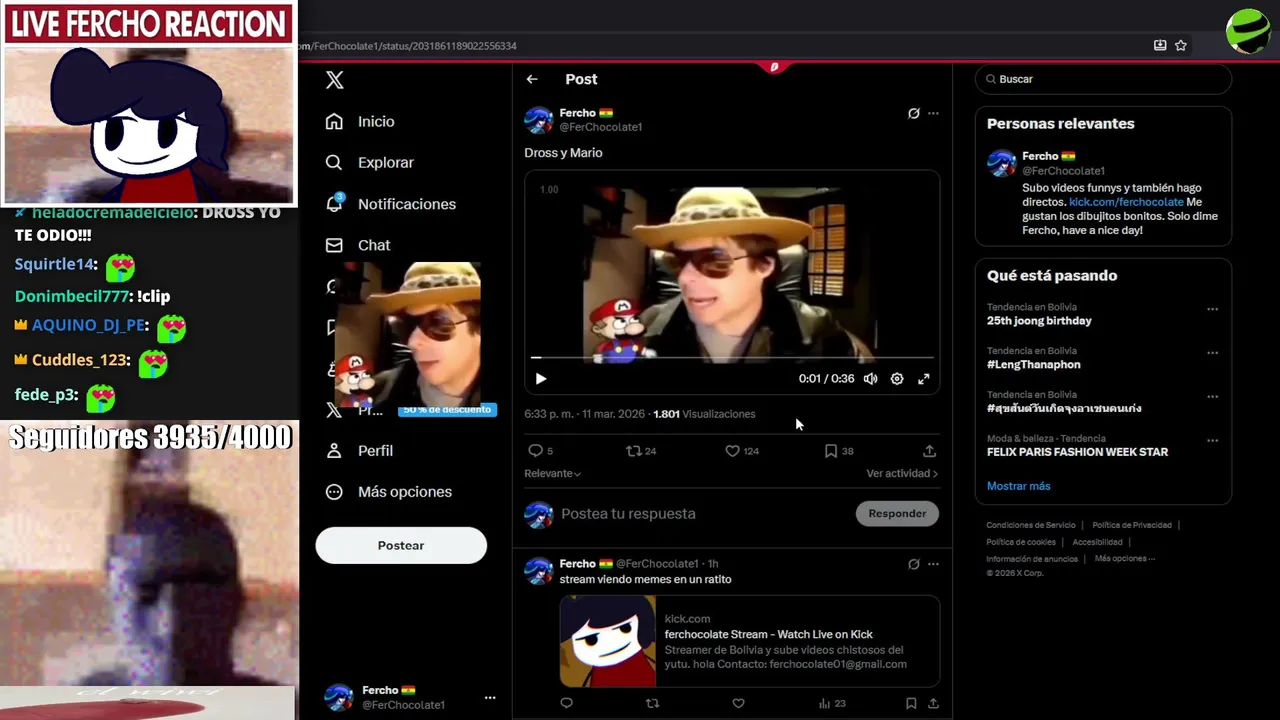Bookmark page with browser star icon
Screen dimensions: 1280x720
1181,45
